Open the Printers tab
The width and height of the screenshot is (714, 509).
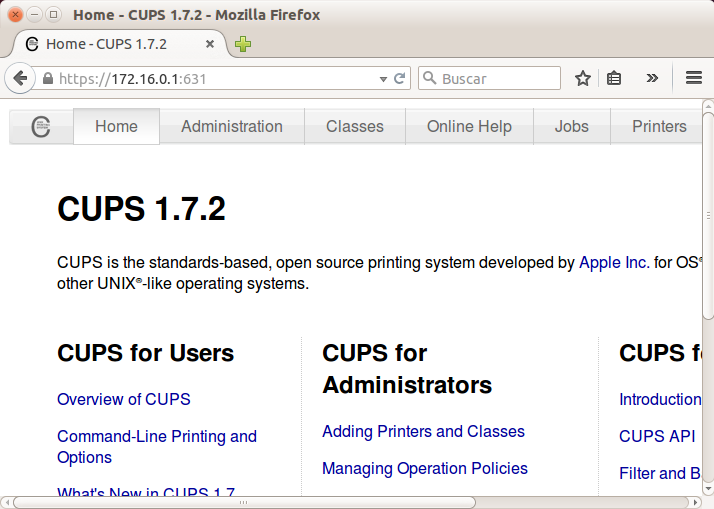[x=659, y=127]
